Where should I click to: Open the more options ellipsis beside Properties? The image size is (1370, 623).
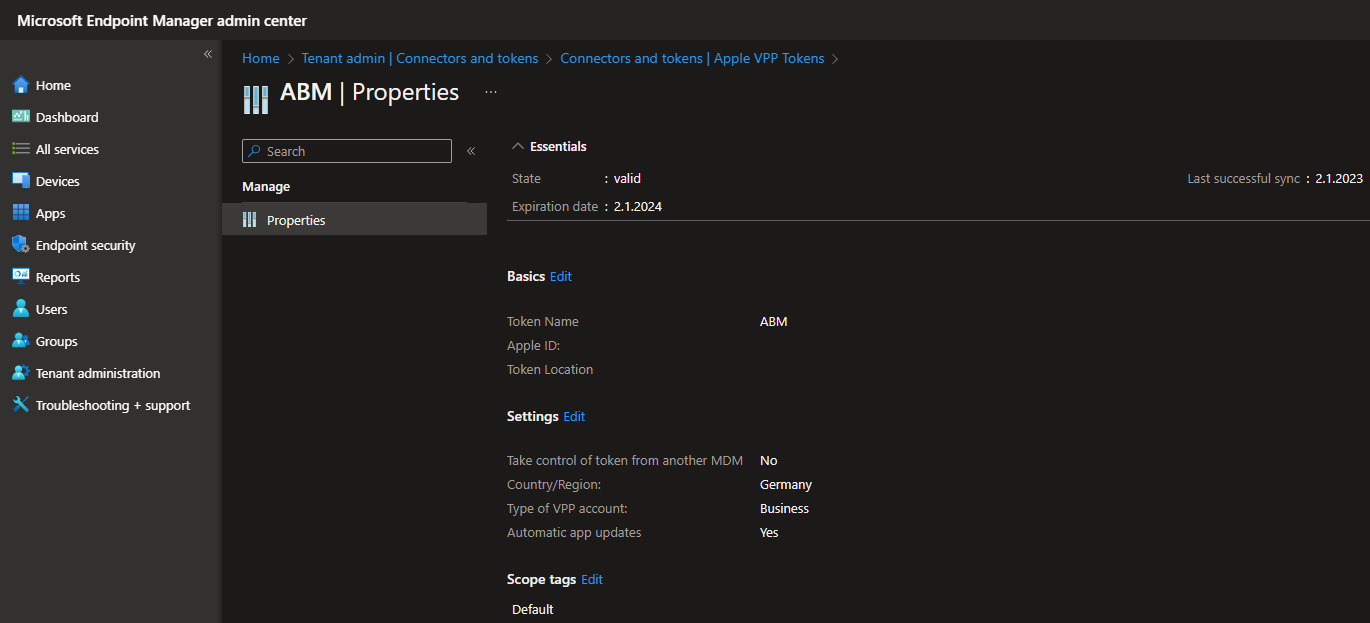click(x=491, y=92)
